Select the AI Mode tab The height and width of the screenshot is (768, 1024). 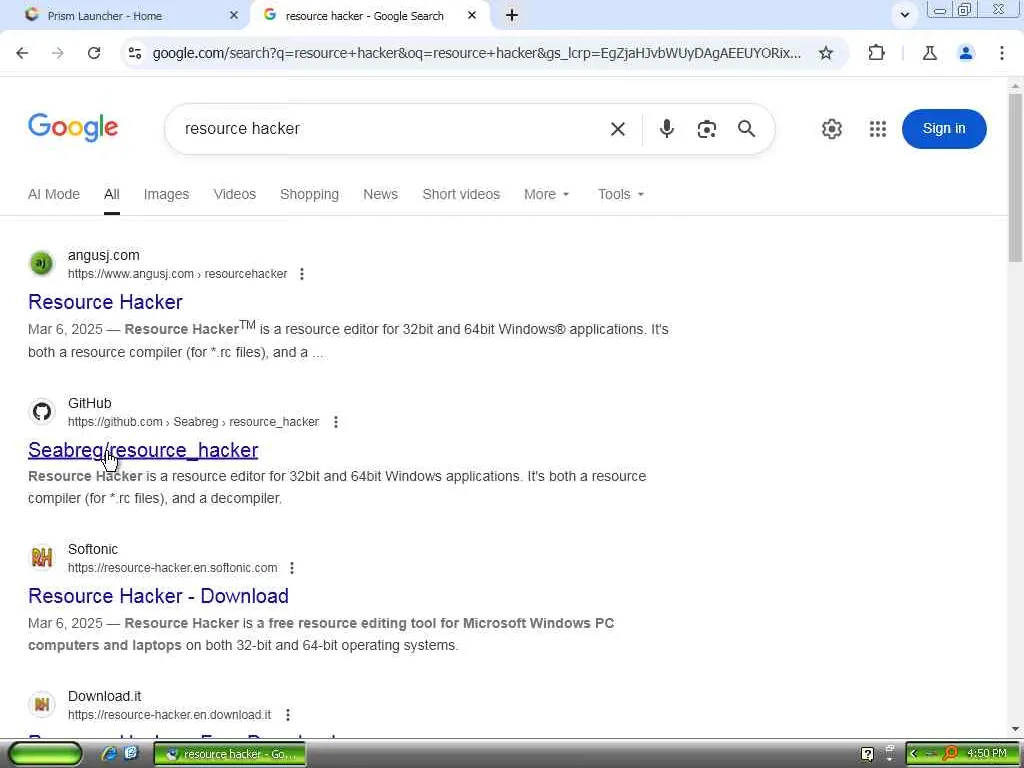pyautogui.click(x=54, y=194)
